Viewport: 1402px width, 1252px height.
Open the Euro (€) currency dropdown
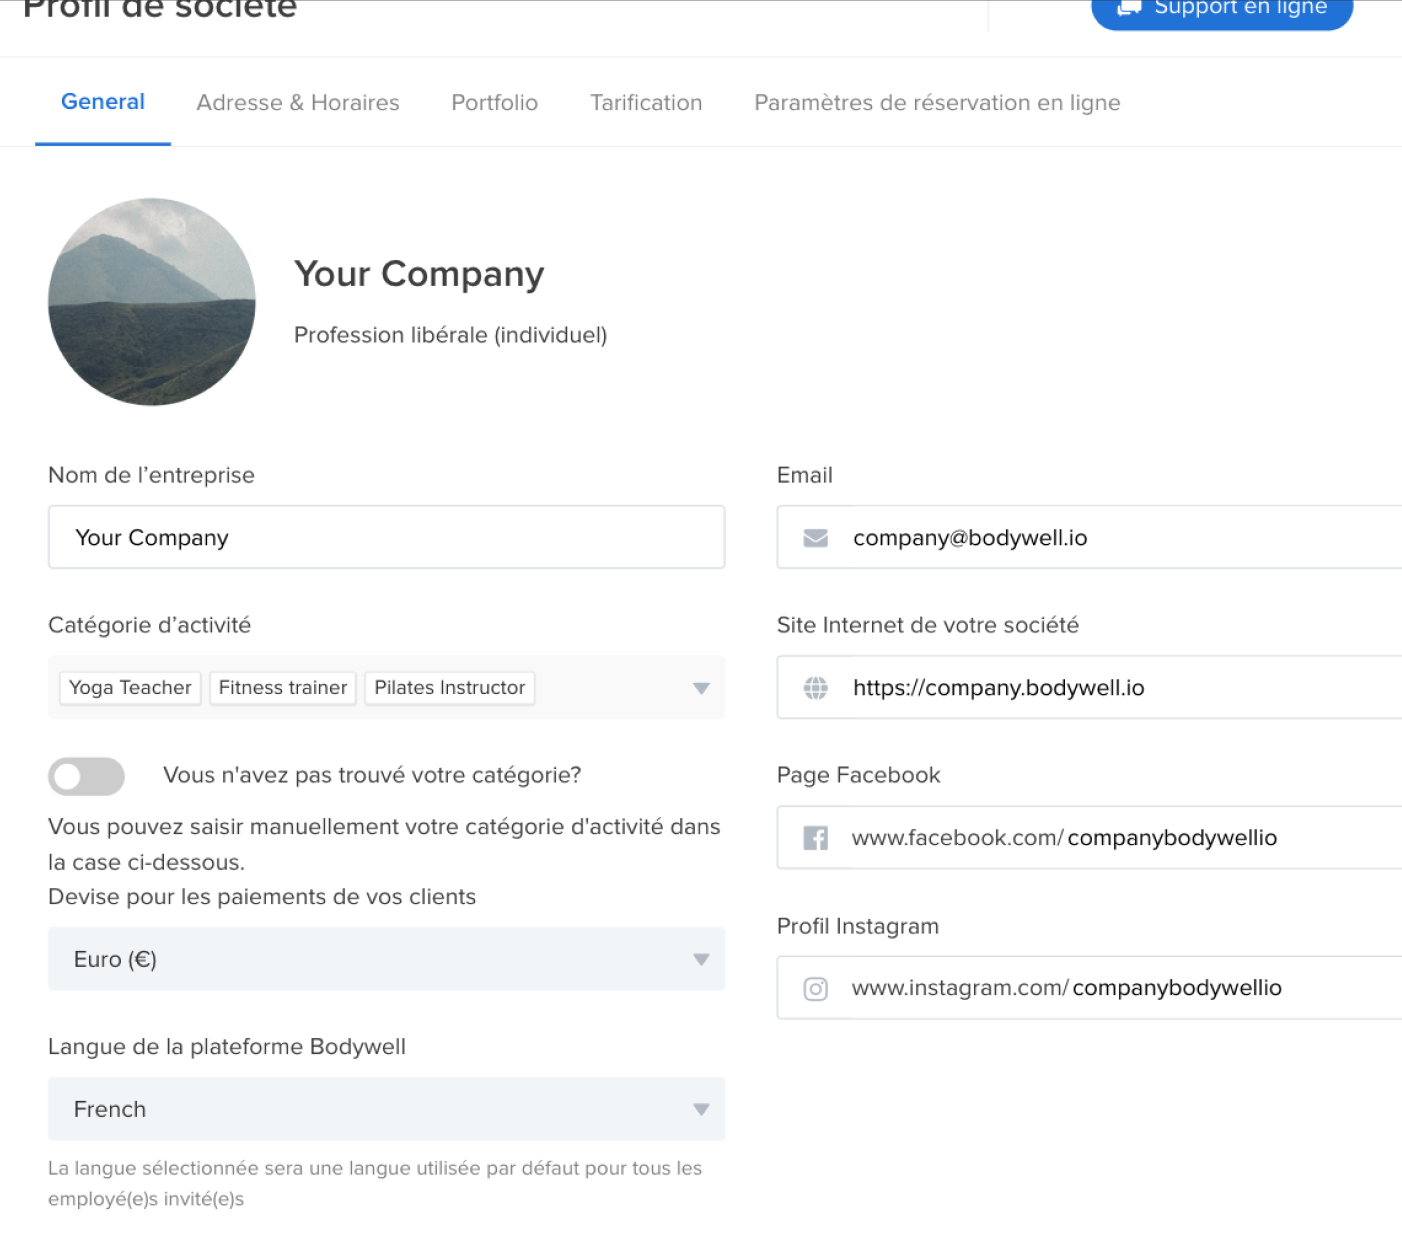pyautogui.click(x=386, y=959)
